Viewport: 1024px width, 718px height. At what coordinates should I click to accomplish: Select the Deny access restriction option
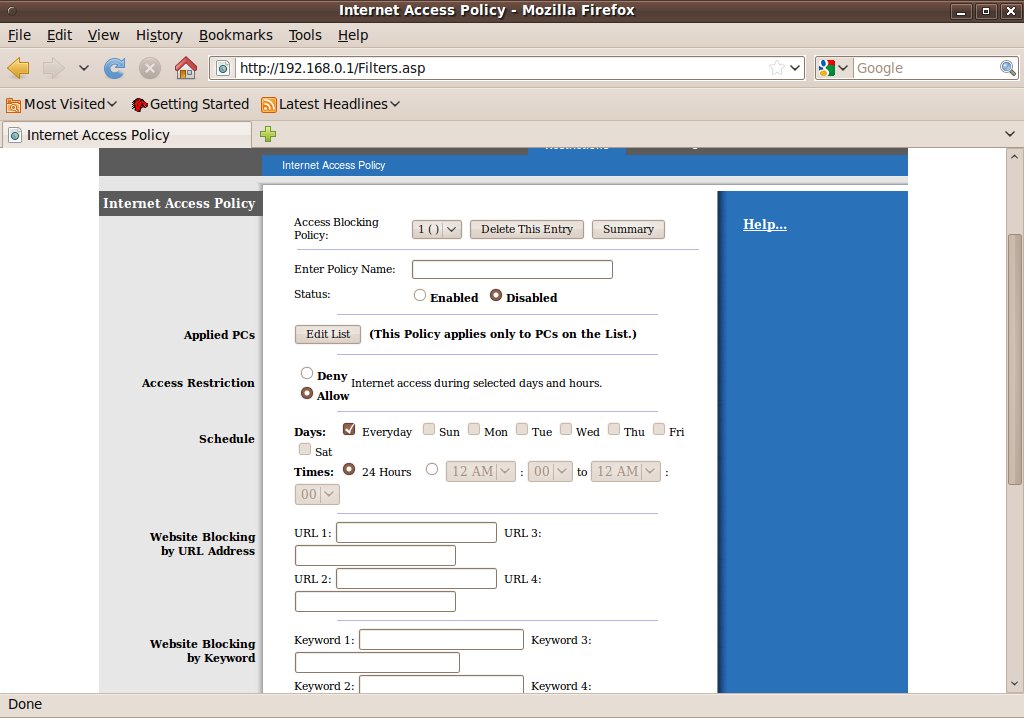coord(308,373)
